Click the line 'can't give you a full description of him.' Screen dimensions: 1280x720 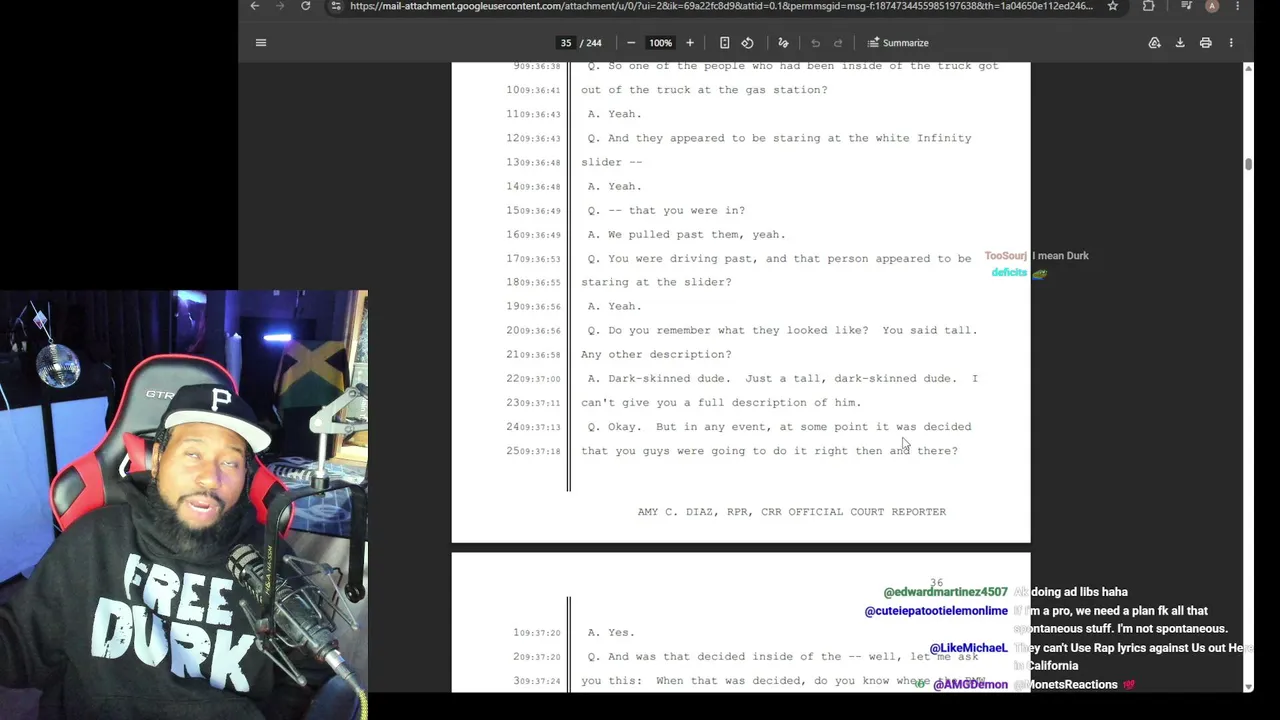pyautogui.click(x=721, y=403)
